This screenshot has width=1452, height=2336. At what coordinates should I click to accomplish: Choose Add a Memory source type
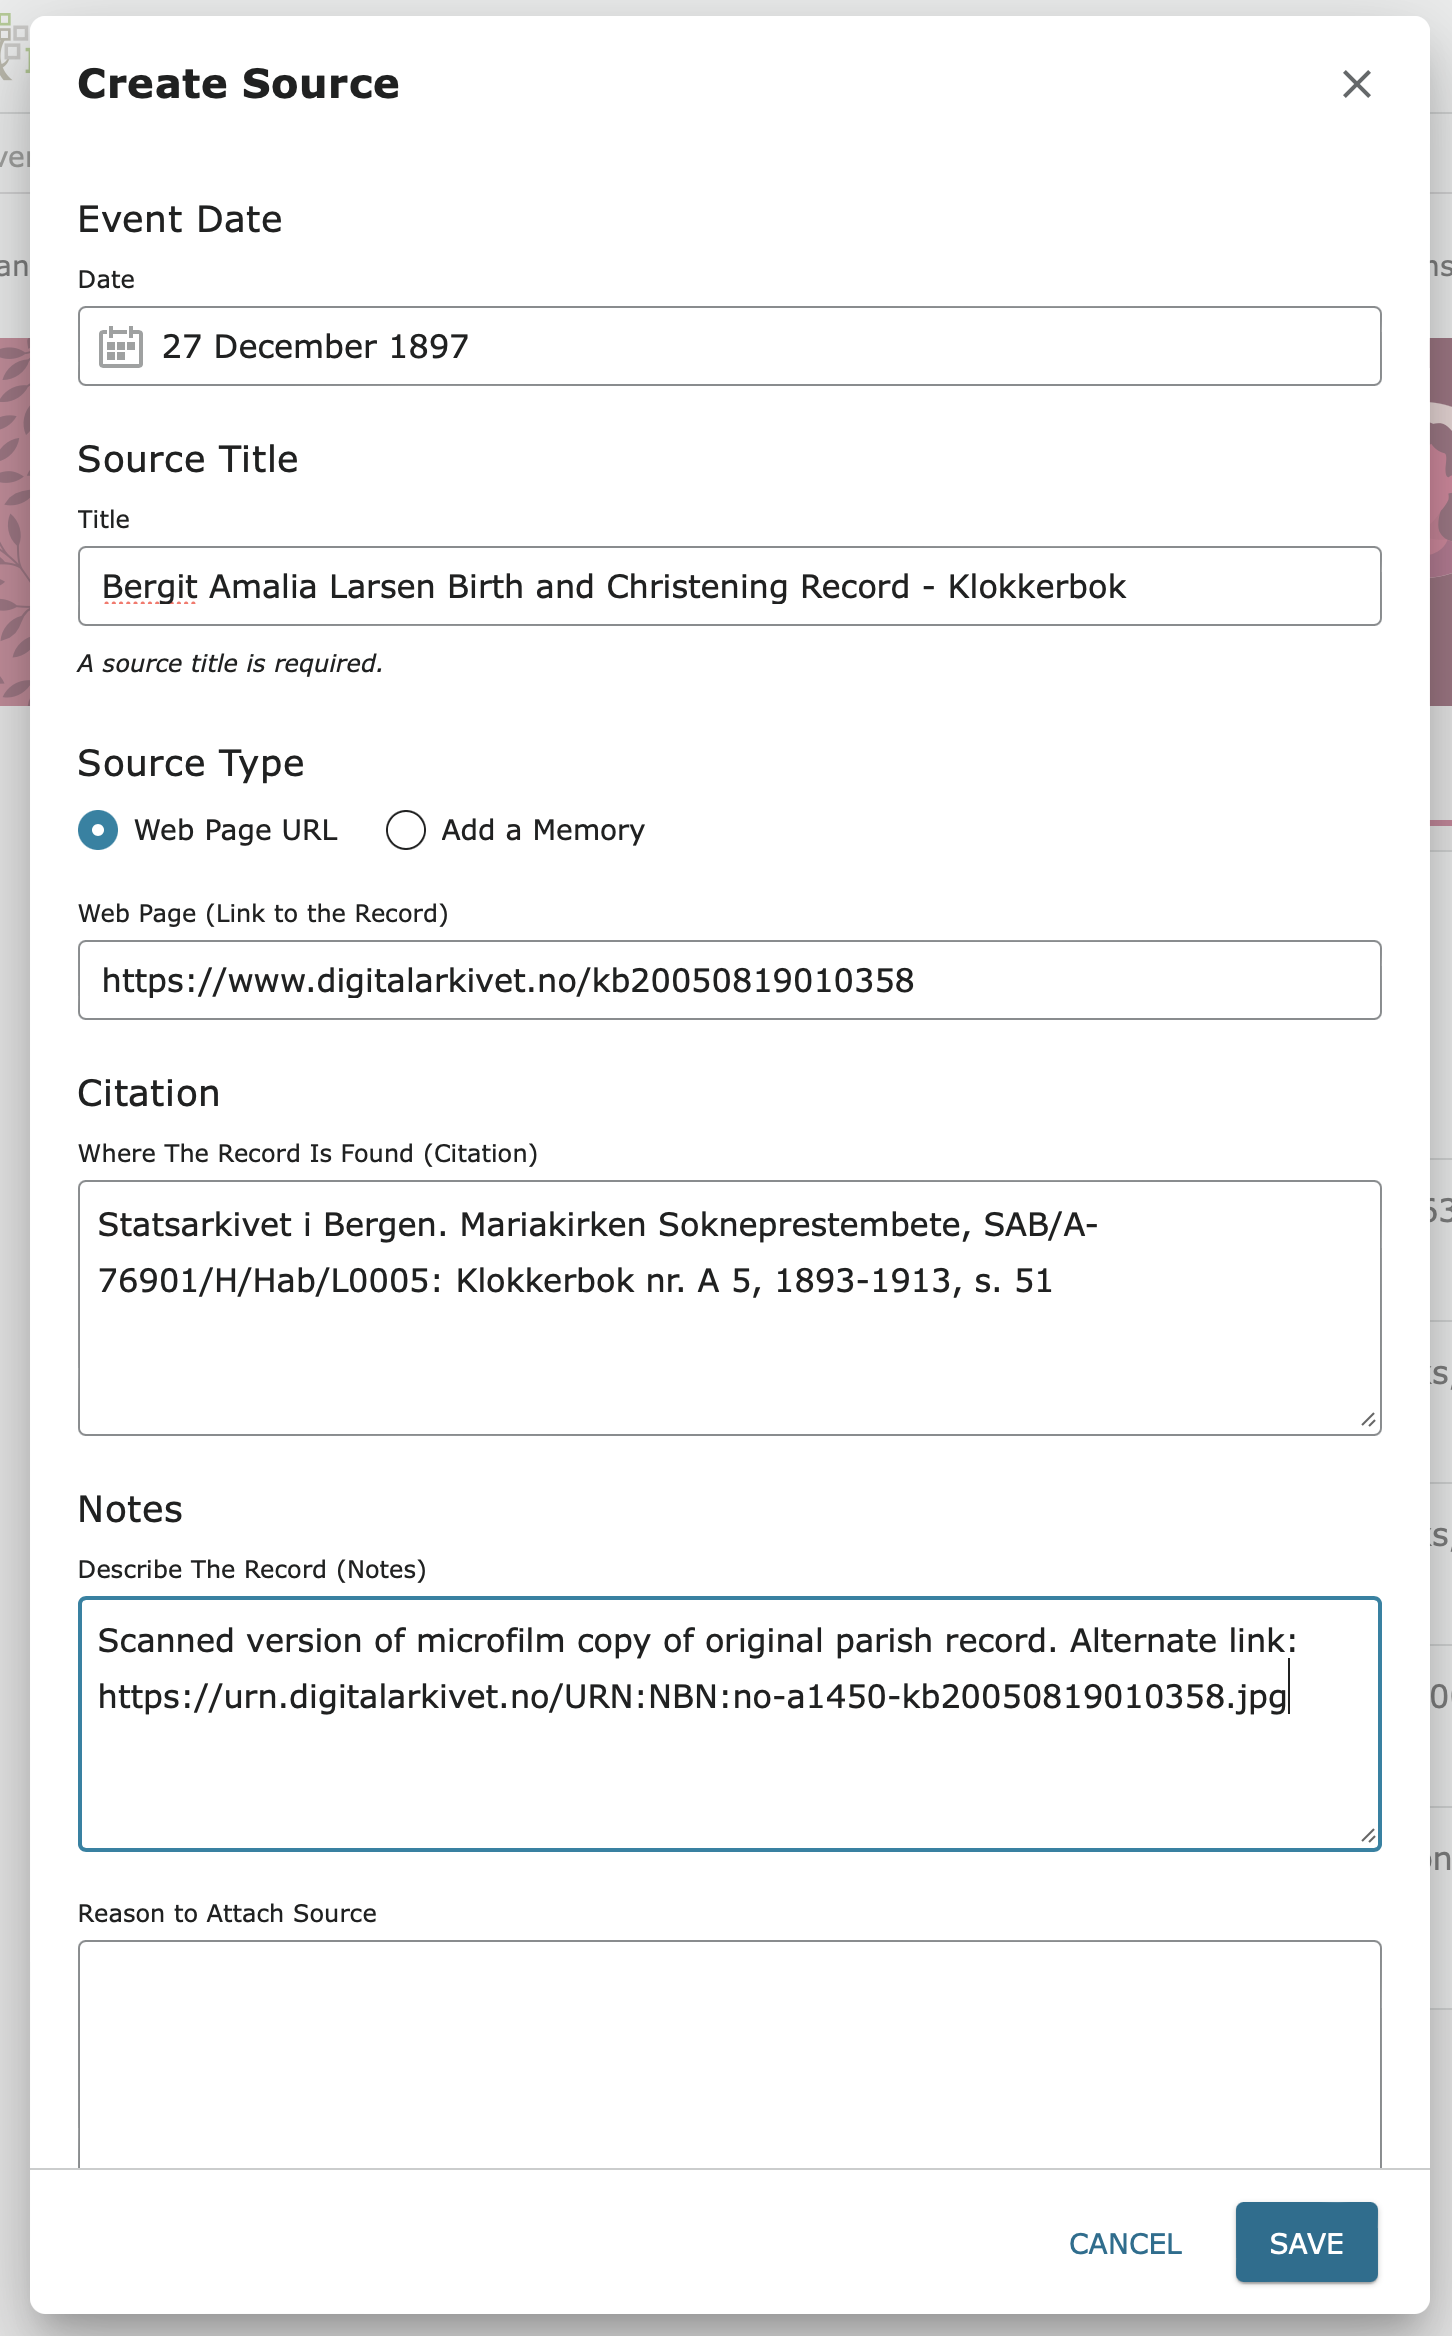coord(405,830)
